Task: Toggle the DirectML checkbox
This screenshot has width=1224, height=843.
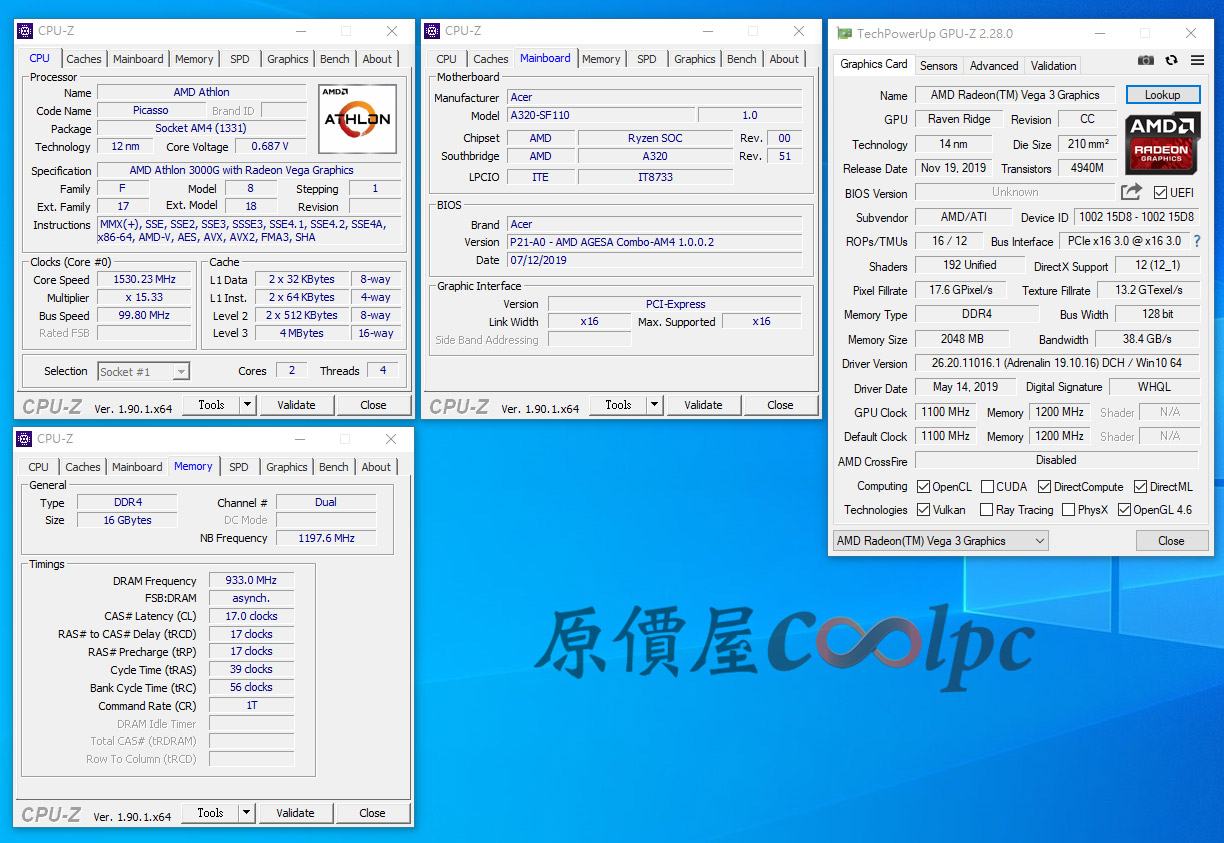Action: point(1141,487)
